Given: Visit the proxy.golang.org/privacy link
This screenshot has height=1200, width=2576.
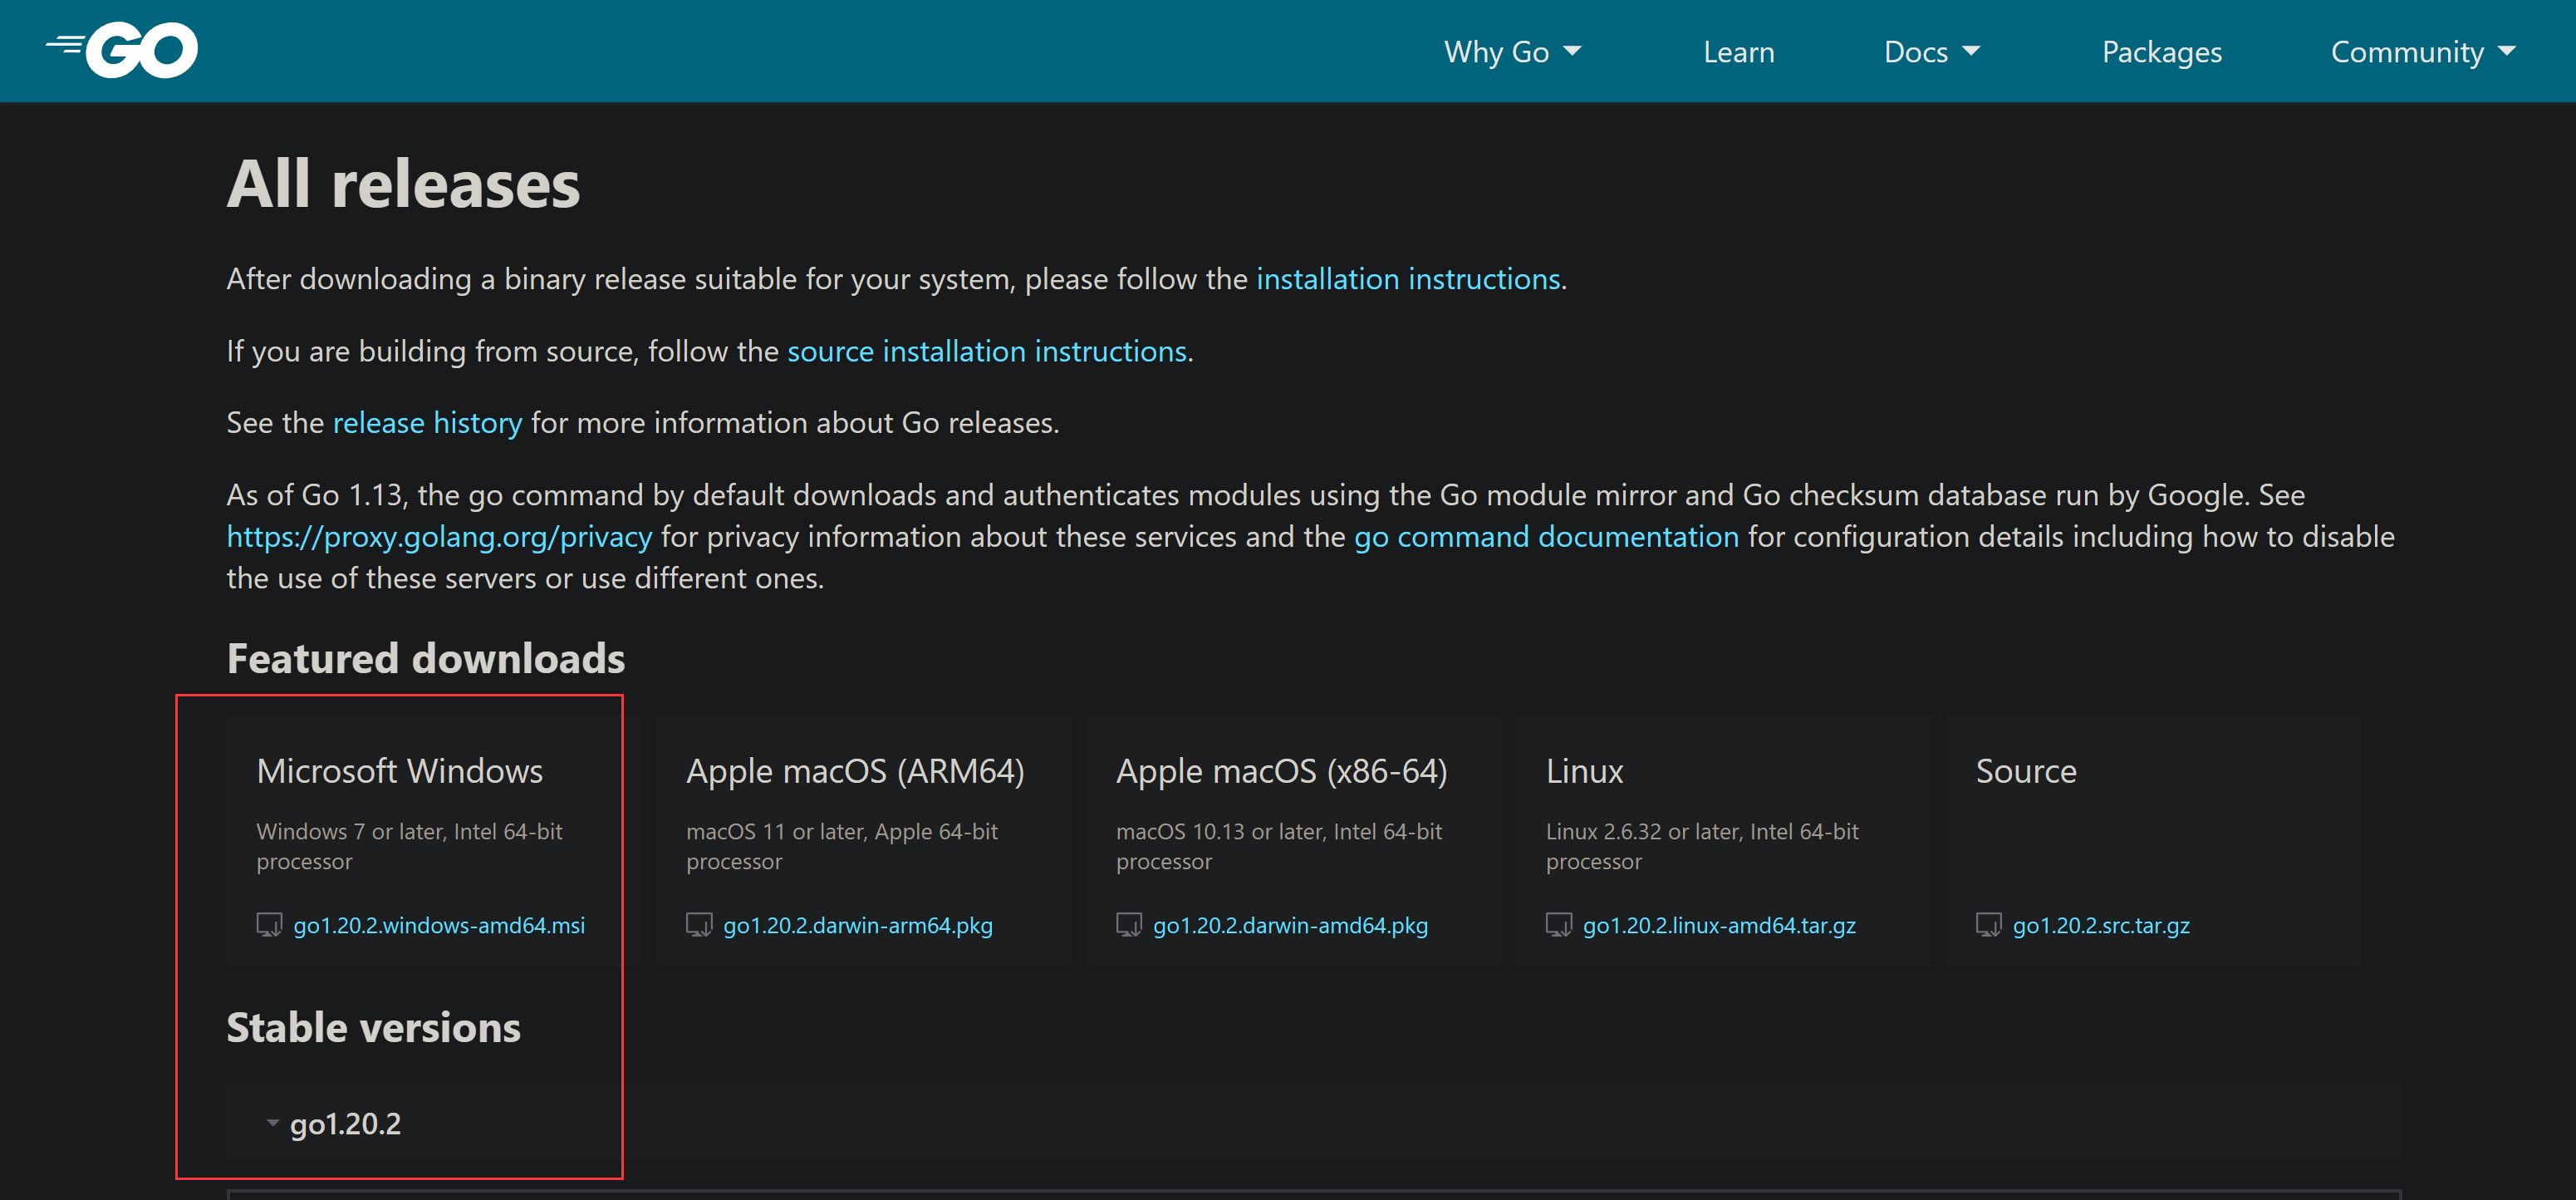Looking at the screenshot, I should tap(439, 537).
